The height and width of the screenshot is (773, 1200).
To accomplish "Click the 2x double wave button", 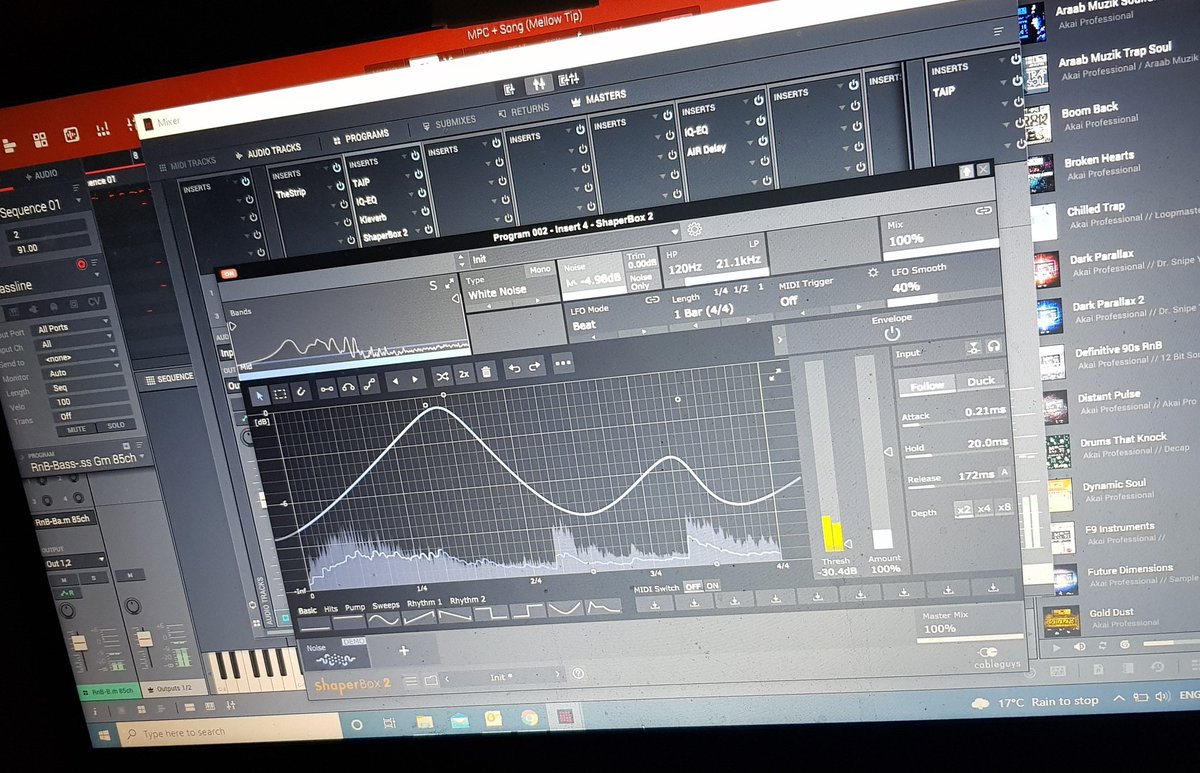I will (464, 375).
